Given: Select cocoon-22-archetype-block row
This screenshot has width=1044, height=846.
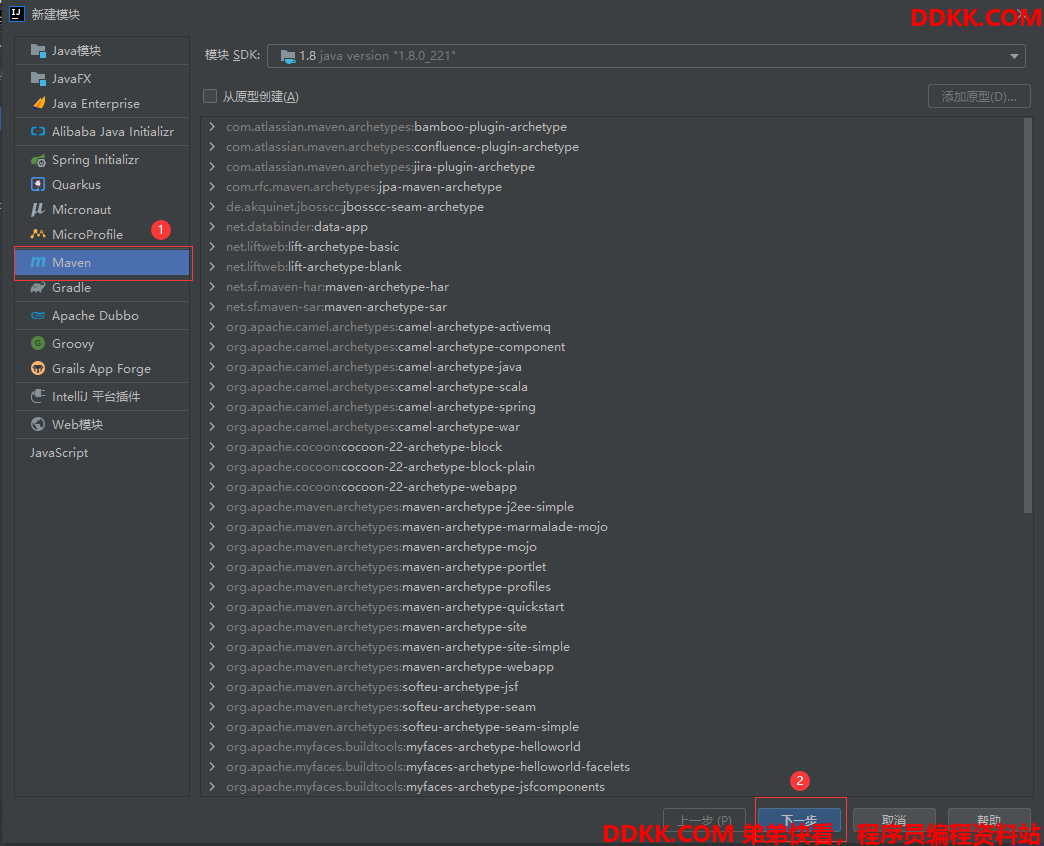Looking at the screenshot, I should (x=612, y=447).
